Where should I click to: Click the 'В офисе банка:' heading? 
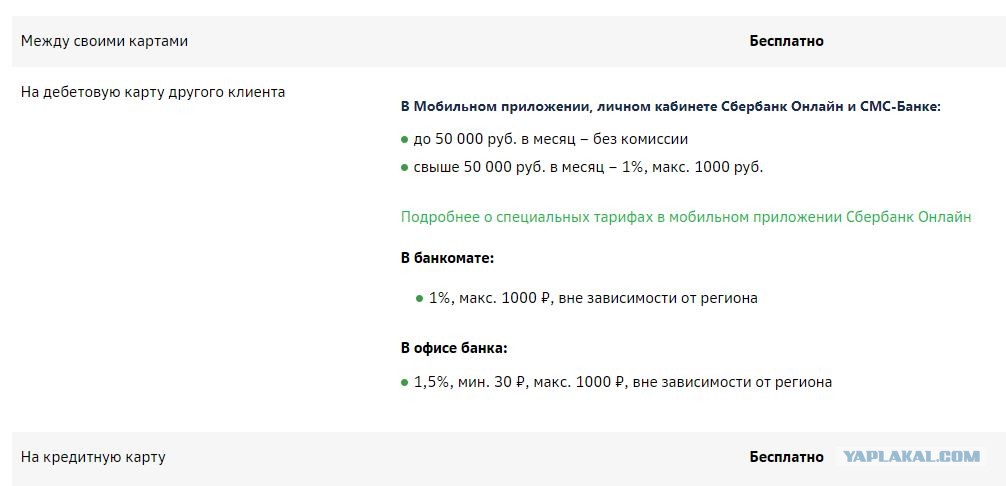[454, 349]
